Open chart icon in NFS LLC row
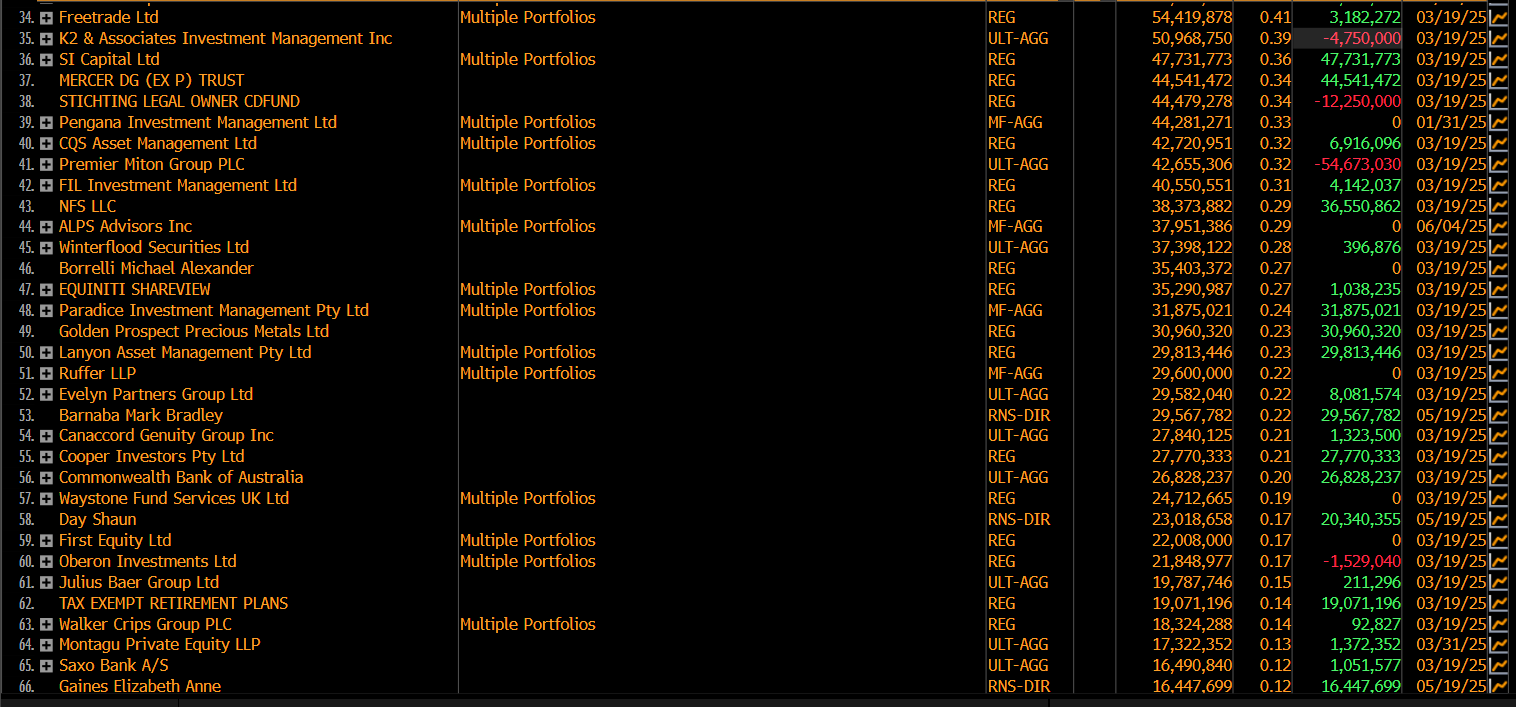 [1498, 206]
